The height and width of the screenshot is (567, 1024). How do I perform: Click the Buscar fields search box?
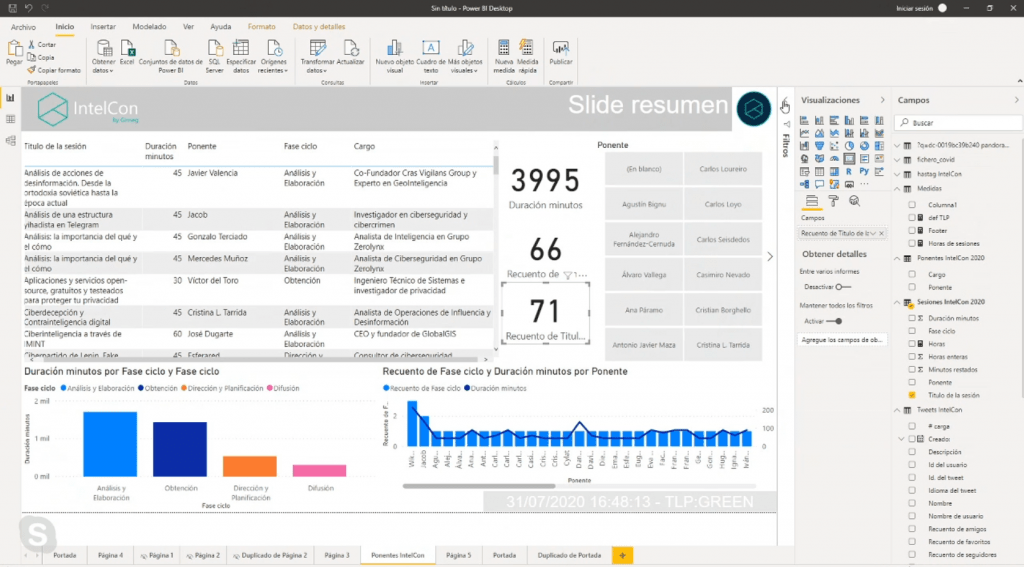957,123
